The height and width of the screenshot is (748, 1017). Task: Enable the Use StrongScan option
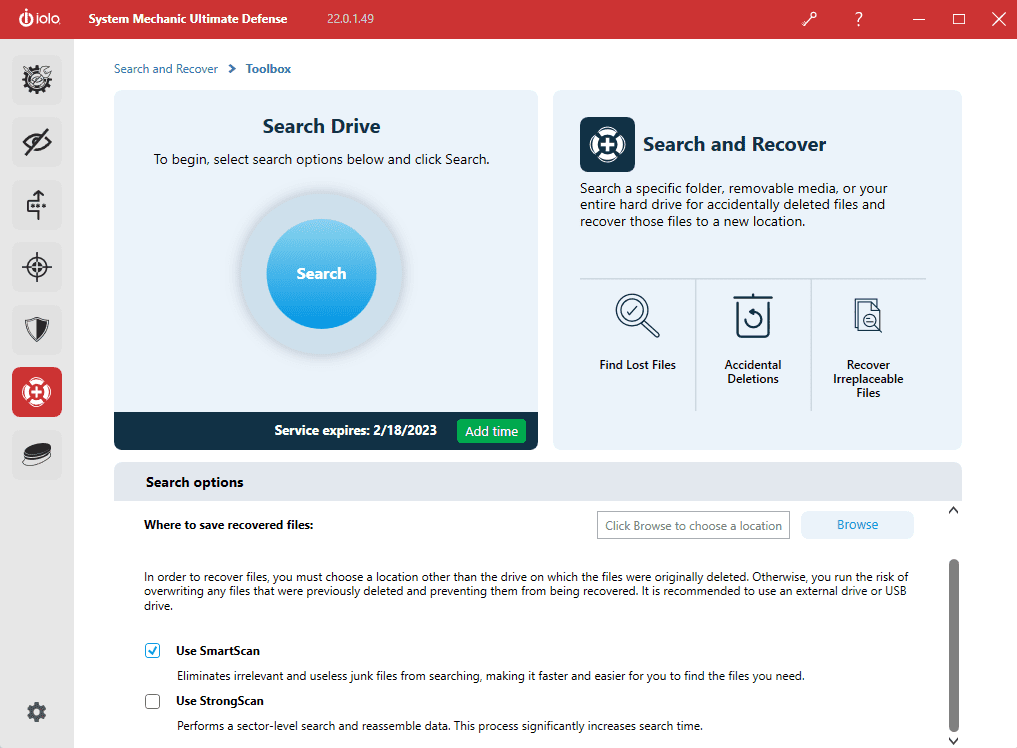[x=152, y=701]
